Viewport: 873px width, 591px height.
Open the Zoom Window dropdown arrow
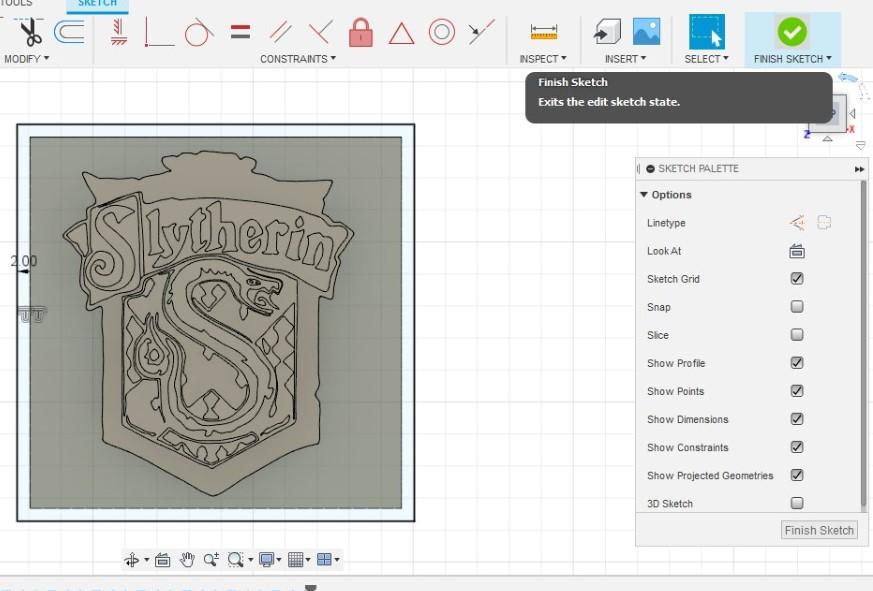click(251, 559)
